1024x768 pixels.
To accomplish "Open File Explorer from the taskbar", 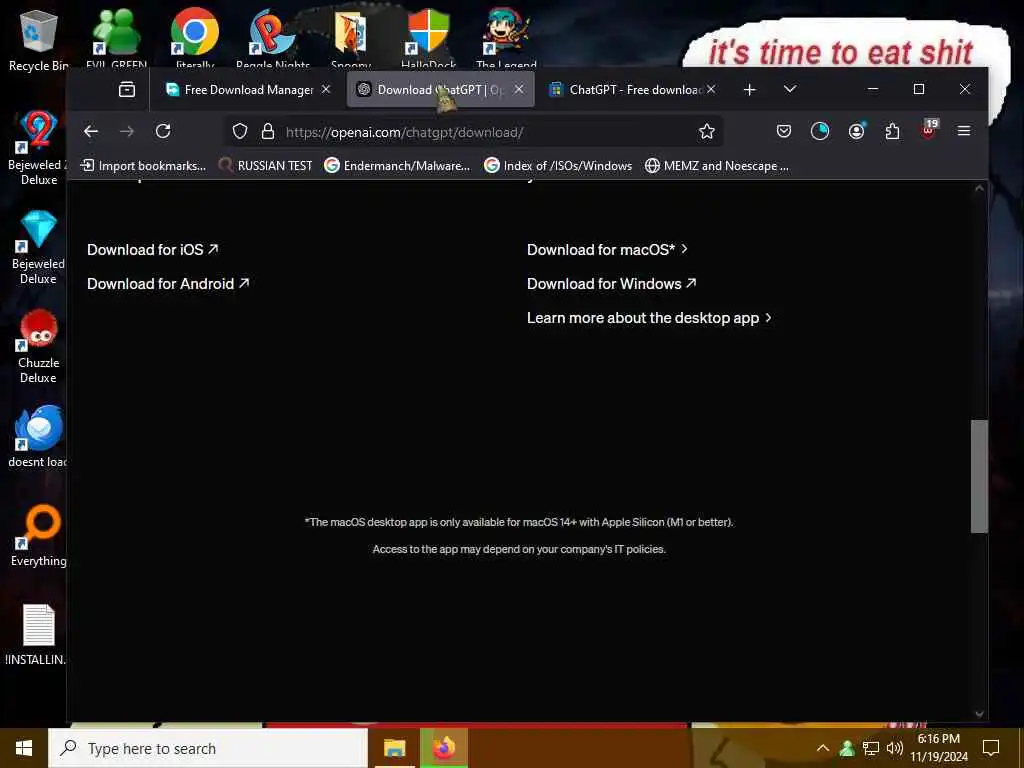I will [394, 748].
